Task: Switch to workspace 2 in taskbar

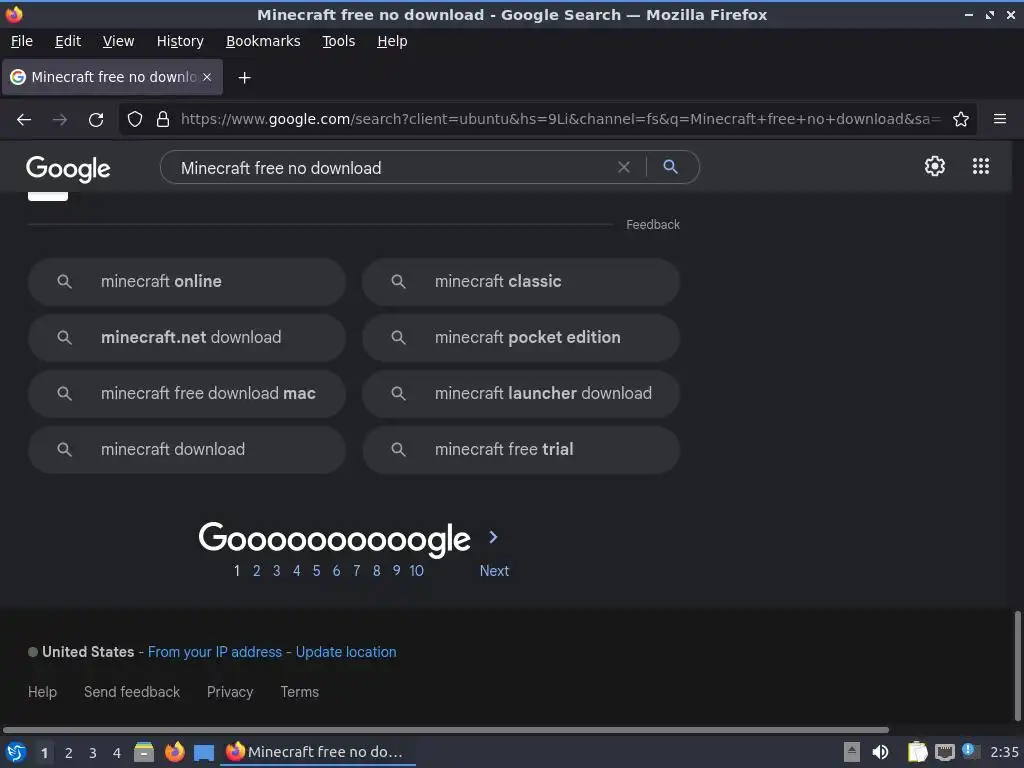Action: 69,753
